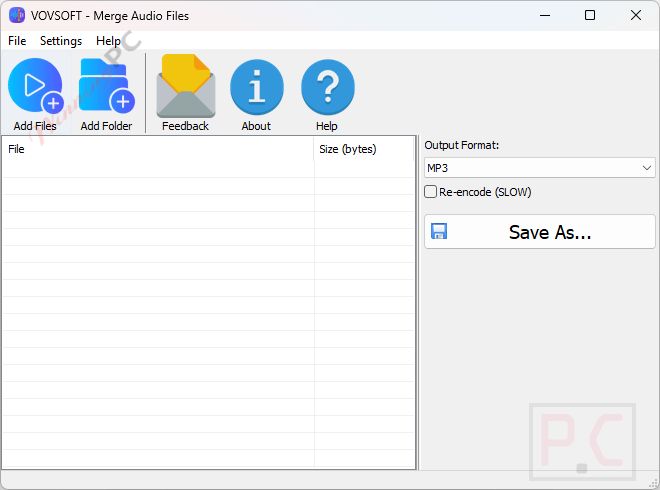660x490 pixels.
Task: Open the Feedback envelope icon
Action: (186, 86)
